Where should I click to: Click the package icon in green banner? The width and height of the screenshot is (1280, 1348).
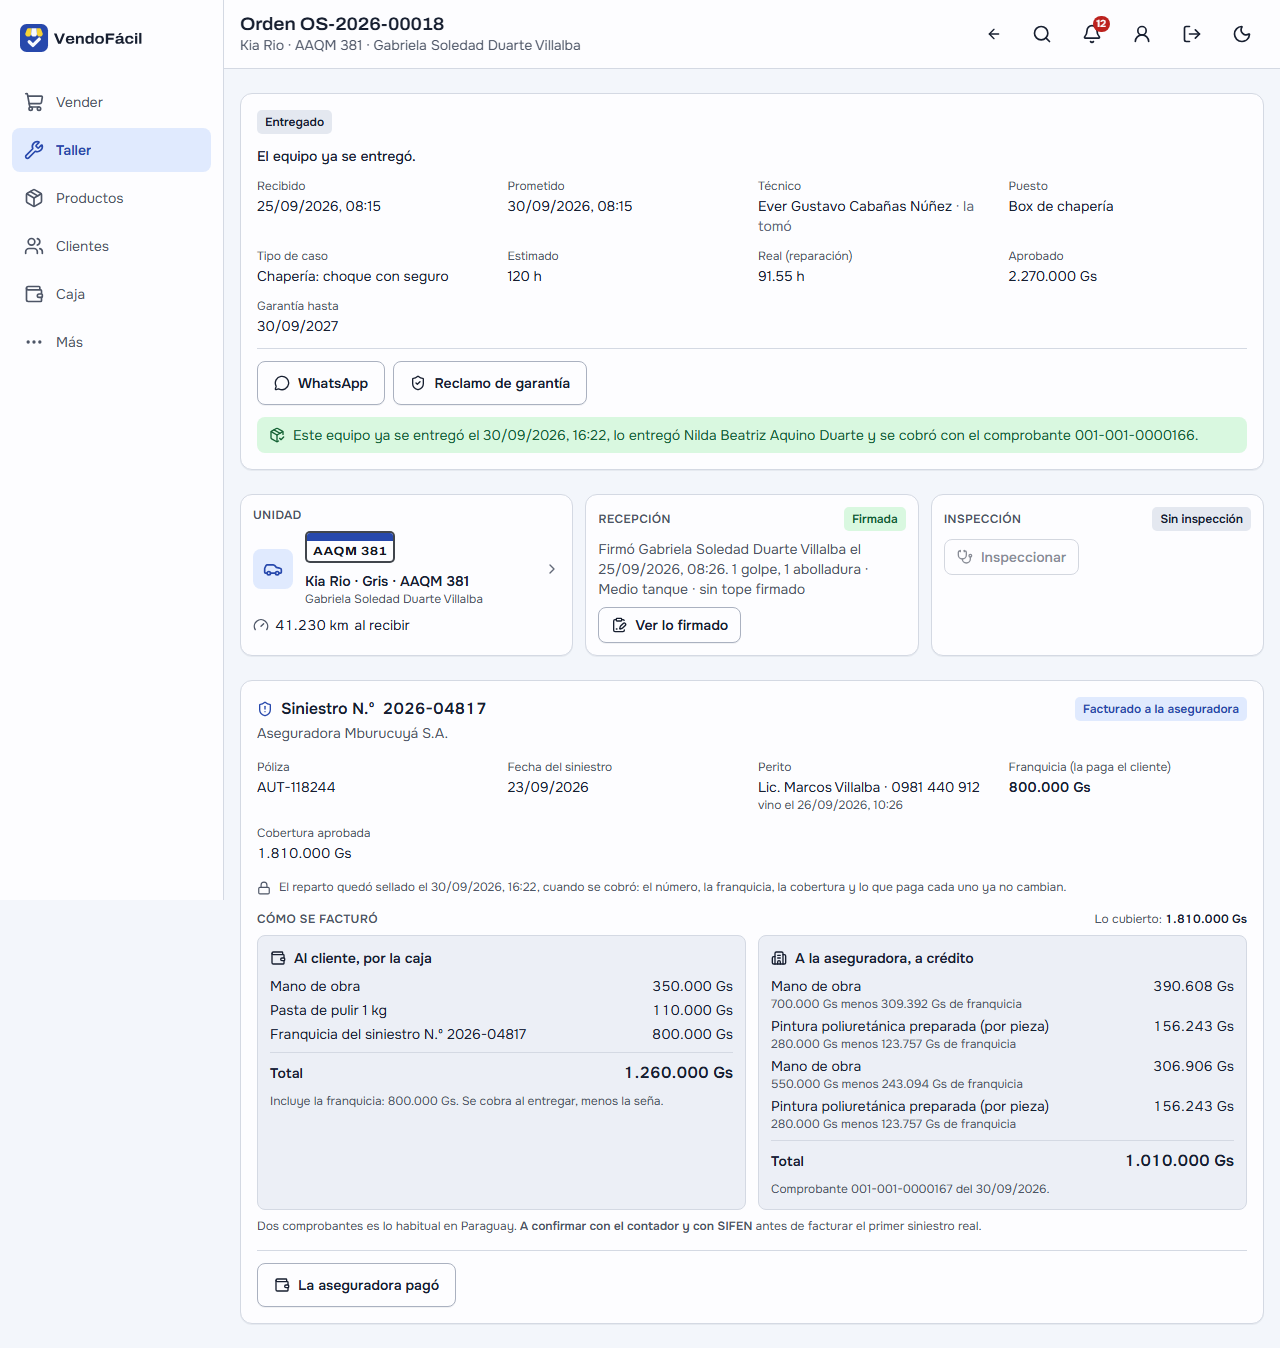point(277,435)
